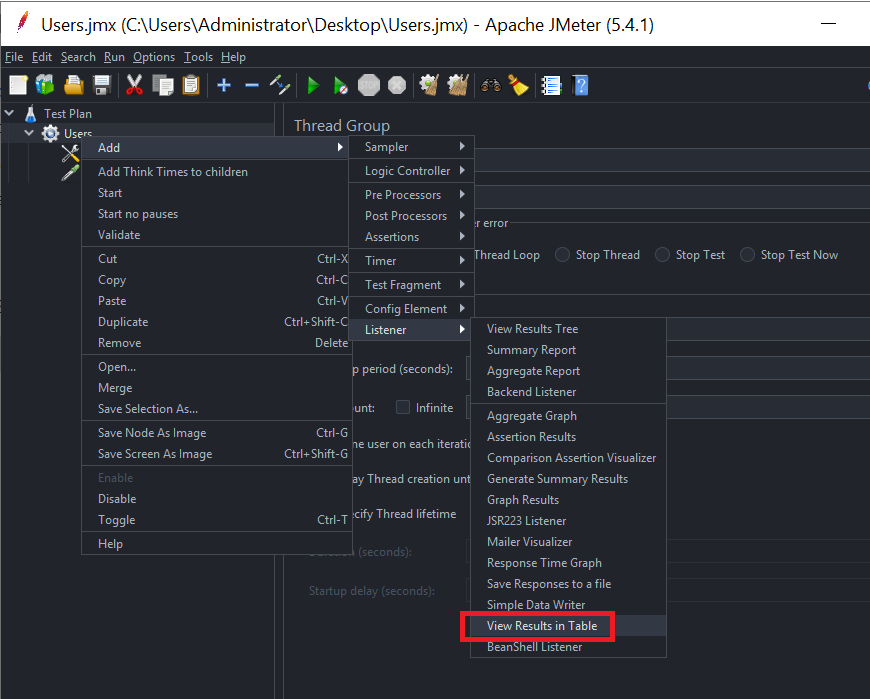Click the Copy icon in toolbar
This screenshot has width=870, height=699.
point(163,85)
